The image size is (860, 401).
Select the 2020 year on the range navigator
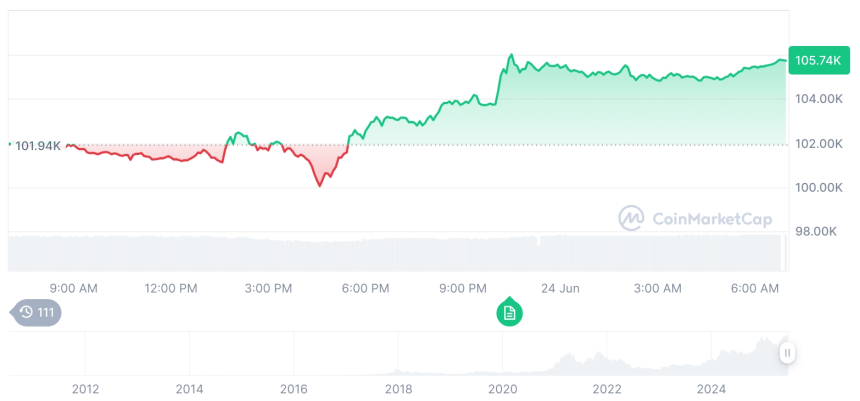click(502, 388)
